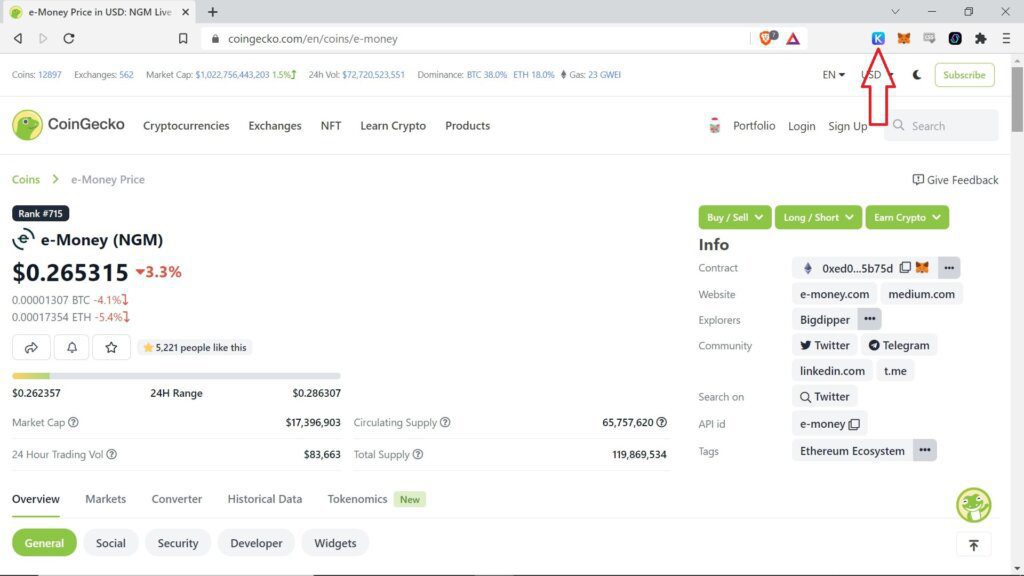Expand the Long / Short dropdown

[818, 217]
